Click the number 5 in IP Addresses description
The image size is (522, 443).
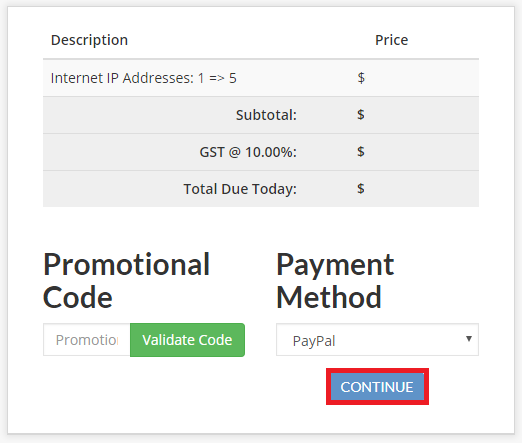[x=233, y=78]
